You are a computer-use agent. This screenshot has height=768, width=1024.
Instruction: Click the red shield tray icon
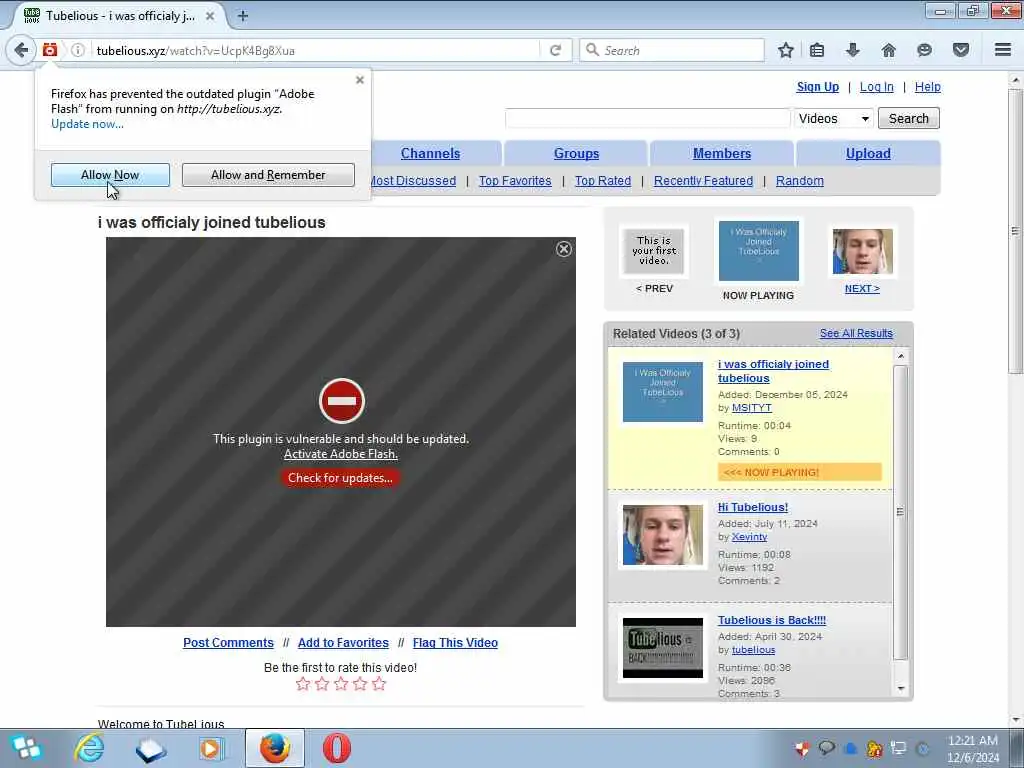pyautogui.click(x=802, y=748)
